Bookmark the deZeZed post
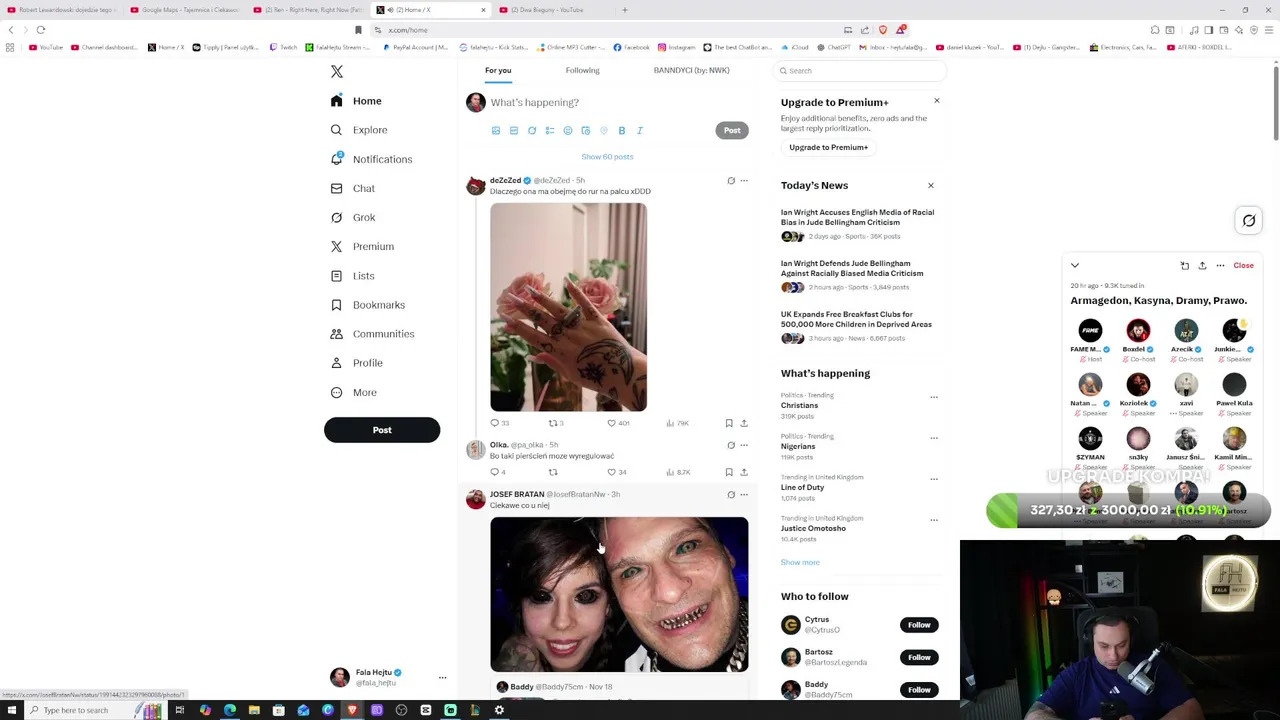The width and height of the screenshot is (1280, 720). coord(729,423)
